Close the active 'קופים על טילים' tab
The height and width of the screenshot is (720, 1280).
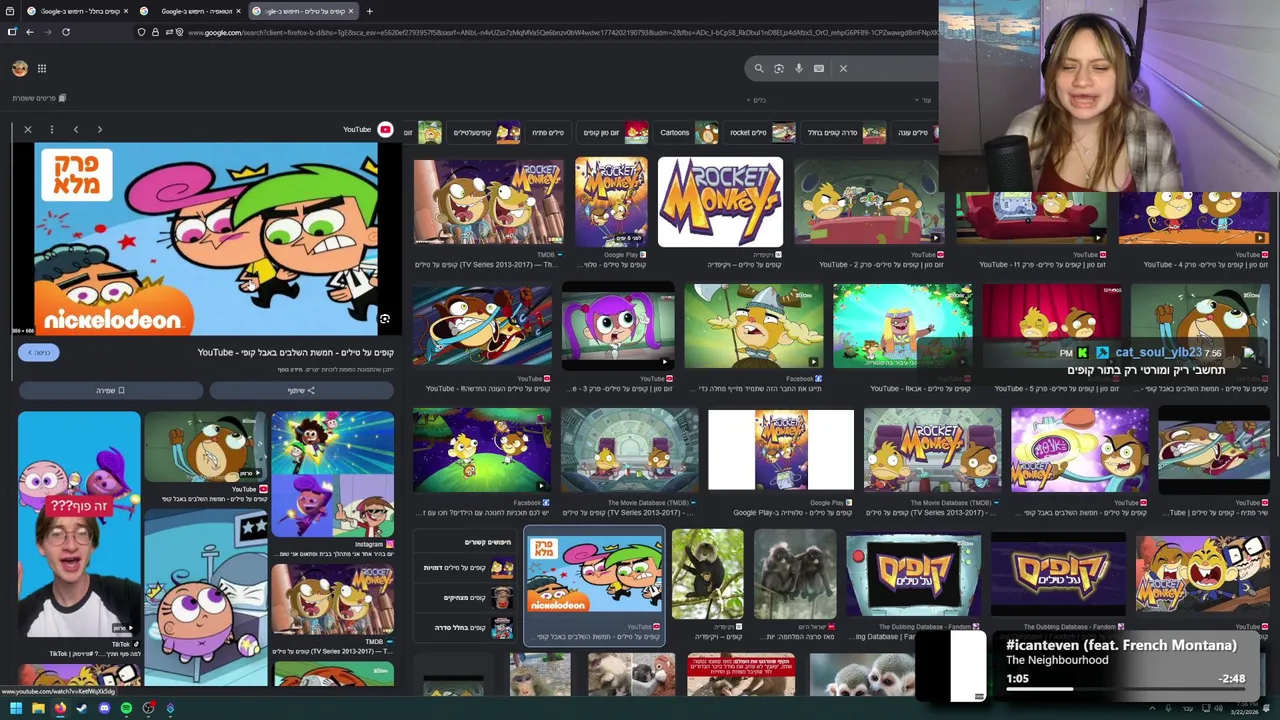[x=351, y=11]
